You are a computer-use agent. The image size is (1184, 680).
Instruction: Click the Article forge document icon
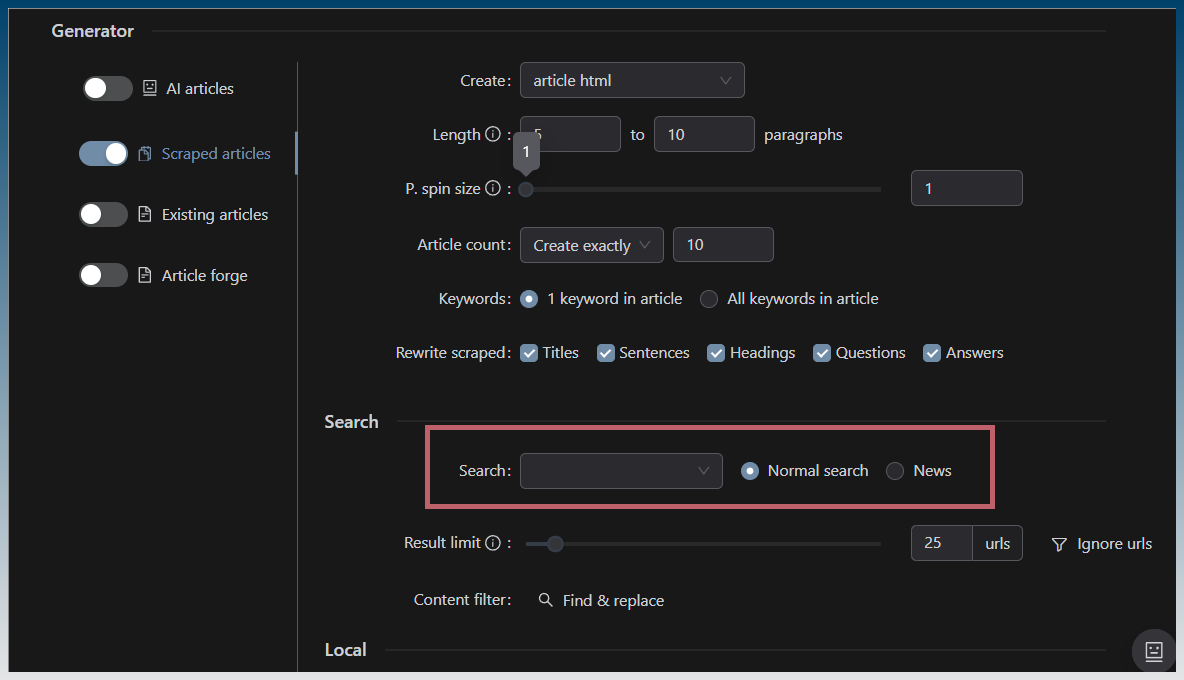click(145, 276)
